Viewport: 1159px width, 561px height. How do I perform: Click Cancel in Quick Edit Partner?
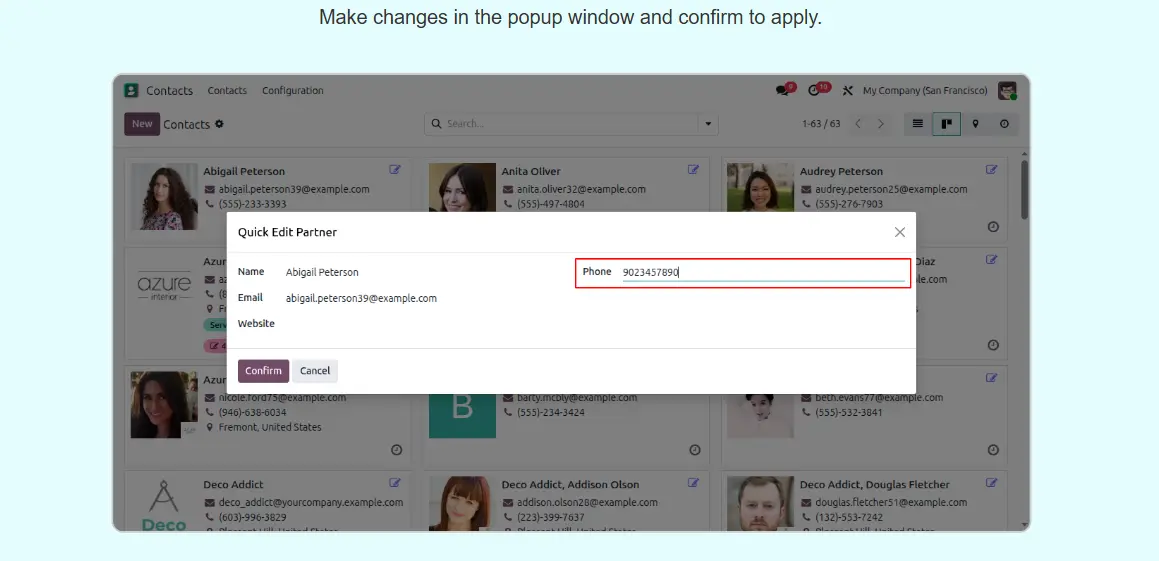coord(315,371)
